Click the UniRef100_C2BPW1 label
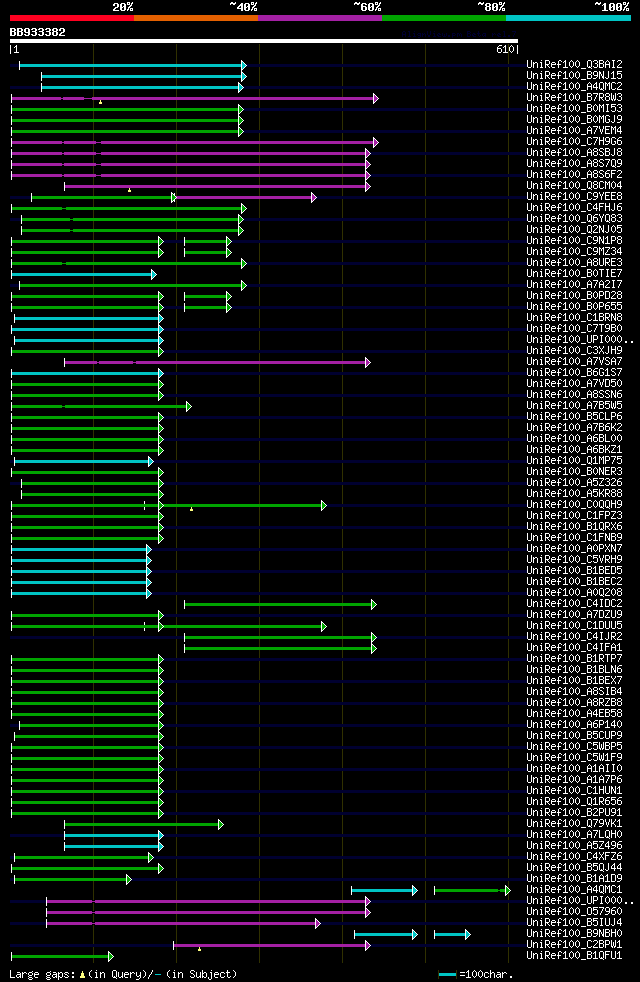 pyautogui.click(x=574, y=945)
